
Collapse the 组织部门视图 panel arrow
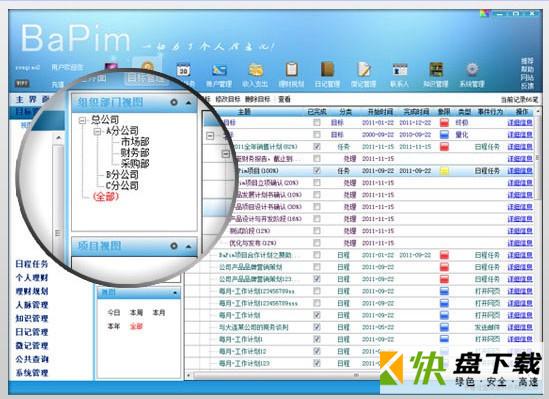[189, 103]
